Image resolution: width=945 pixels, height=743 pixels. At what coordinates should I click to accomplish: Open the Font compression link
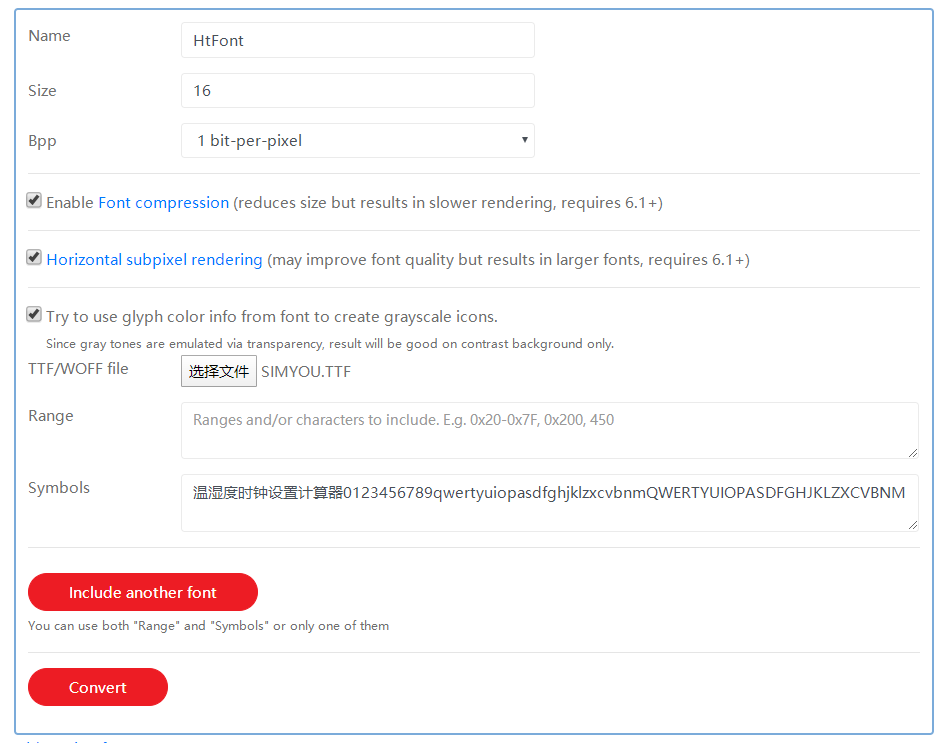[x=163, y=202]
